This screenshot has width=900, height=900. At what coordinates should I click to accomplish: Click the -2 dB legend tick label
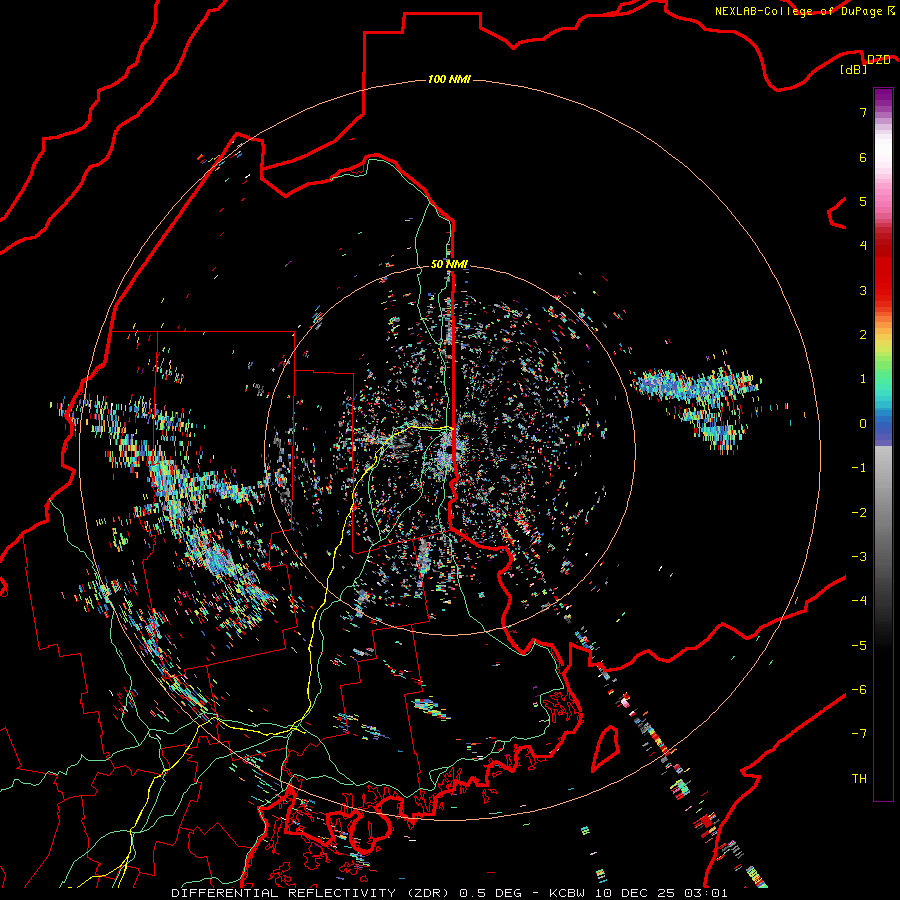[859, 513]
